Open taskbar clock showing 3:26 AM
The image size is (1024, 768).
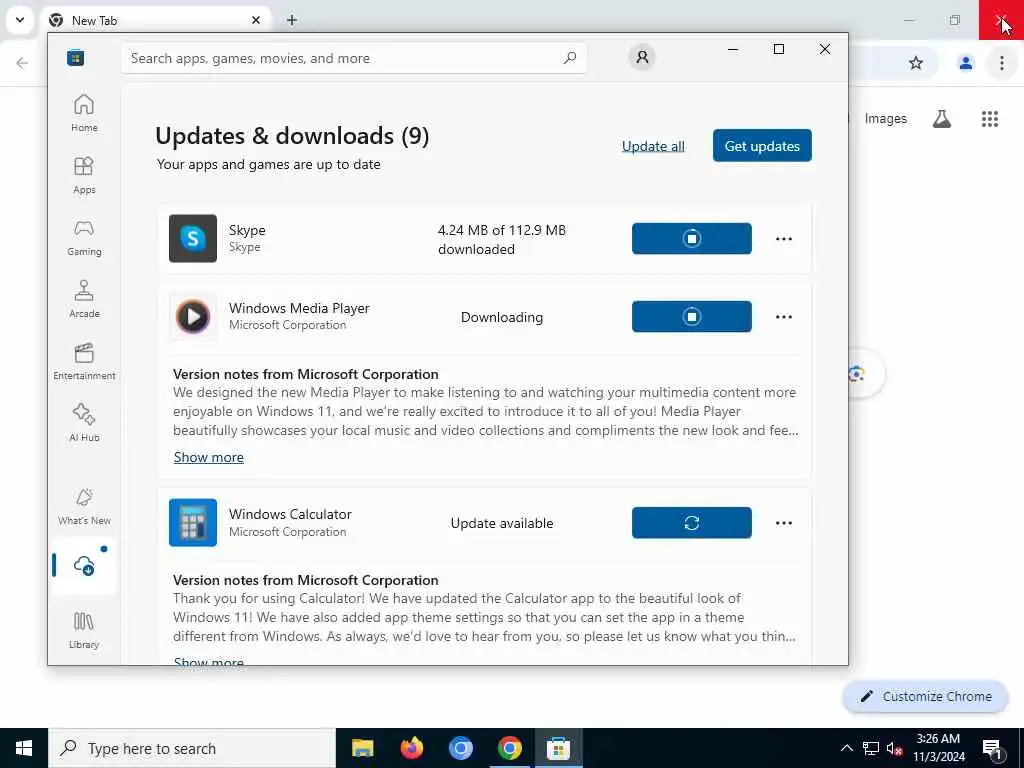pyautogui.click(x=938, y=748)
